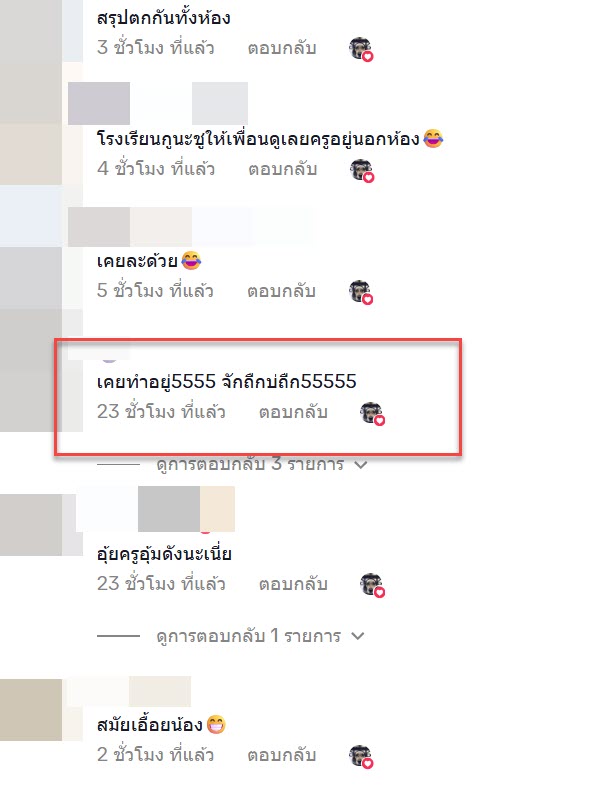
Task: Reply (ตอบกลับ) to the เคยละด้วย comment
Action: pyautogui.click(x=281, y=291)
